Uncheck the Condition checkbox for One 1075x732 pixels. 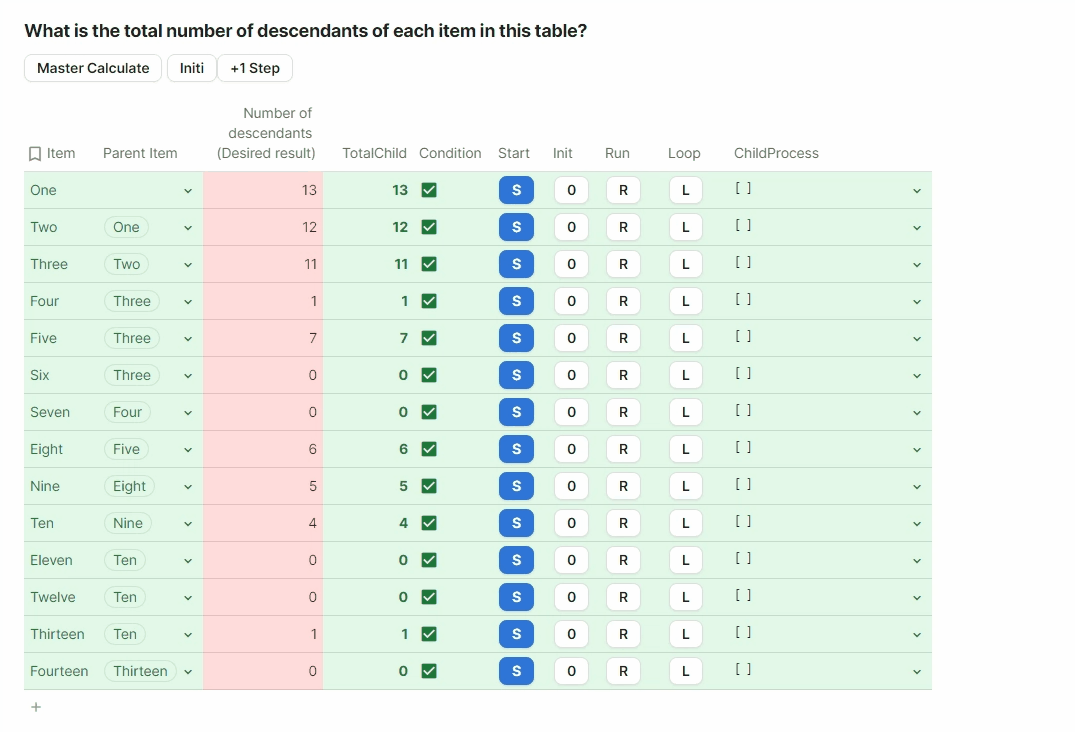point(429,190)
